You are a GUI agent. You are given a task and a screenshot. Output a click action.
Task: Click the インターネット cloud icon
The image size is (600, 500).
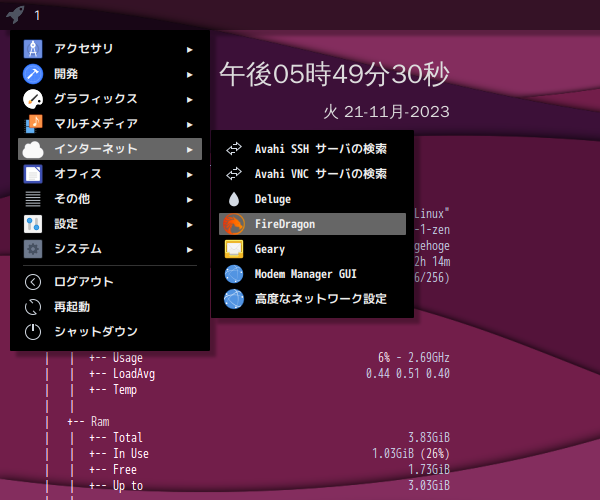(x=33, y=149)
